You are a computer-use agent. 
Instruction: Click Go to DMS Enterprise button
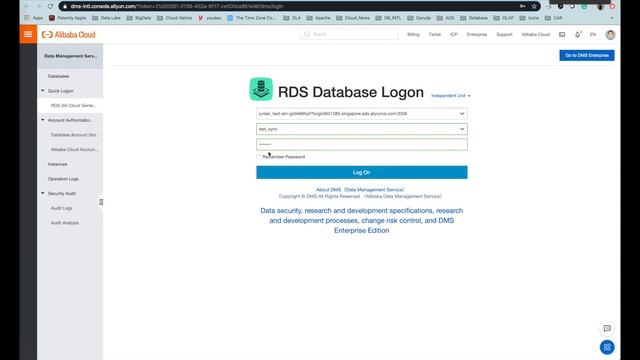[x=587, y=56]
